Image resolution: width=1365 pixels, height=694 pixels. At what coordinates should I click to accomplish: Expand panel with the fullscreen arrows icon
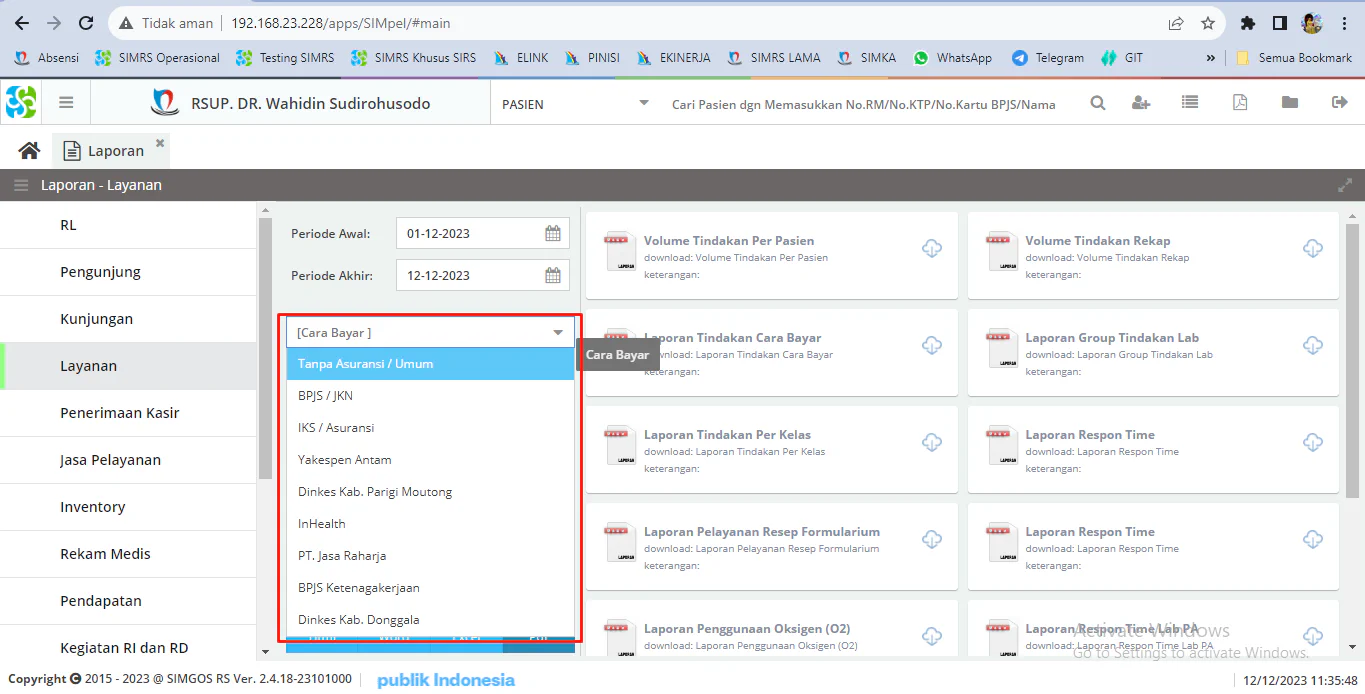click(1345, 185)
